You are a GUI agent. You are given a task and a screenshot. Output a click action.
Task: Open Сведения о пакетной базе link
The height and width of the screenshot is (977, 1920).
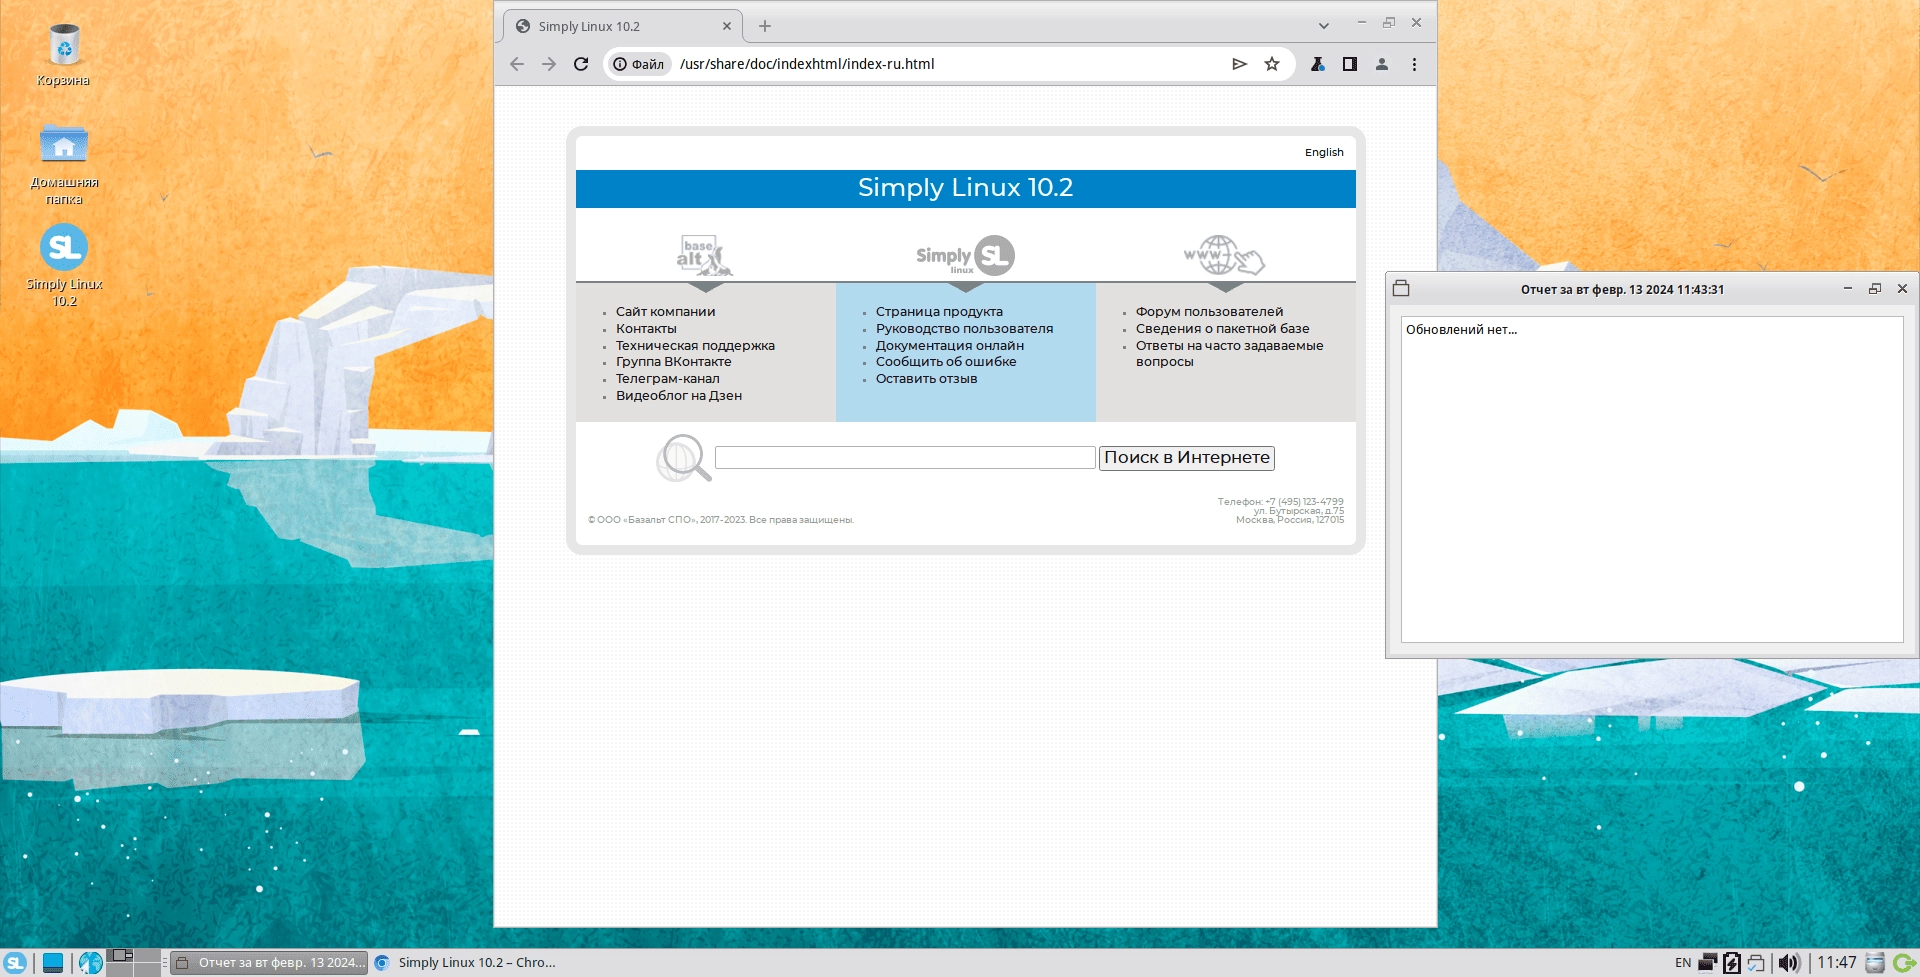[1222, 329]
